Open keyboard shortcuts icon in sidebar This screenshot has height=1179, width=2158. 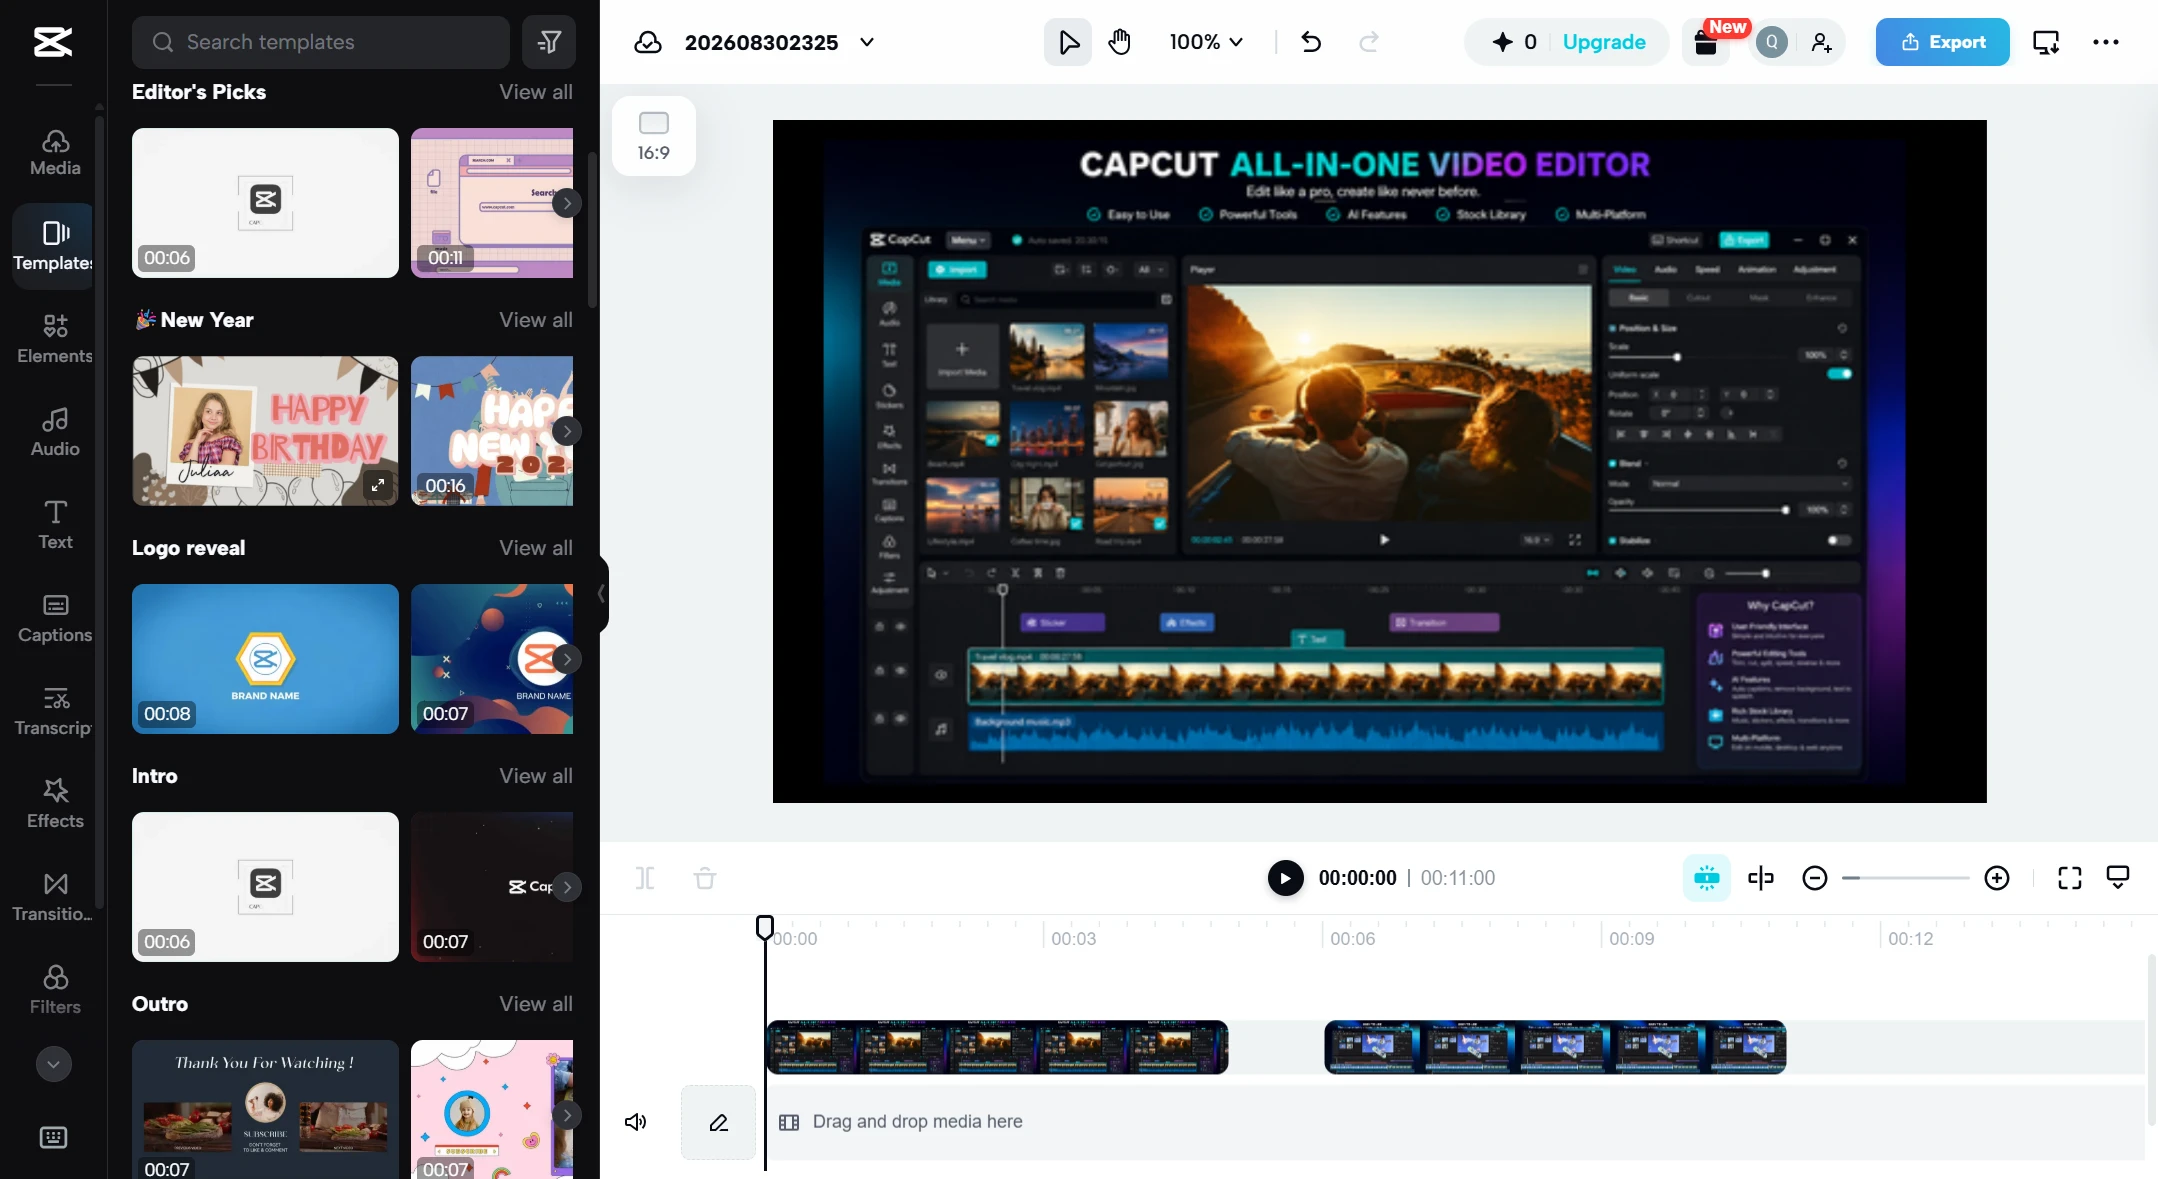coord(53,1137)
